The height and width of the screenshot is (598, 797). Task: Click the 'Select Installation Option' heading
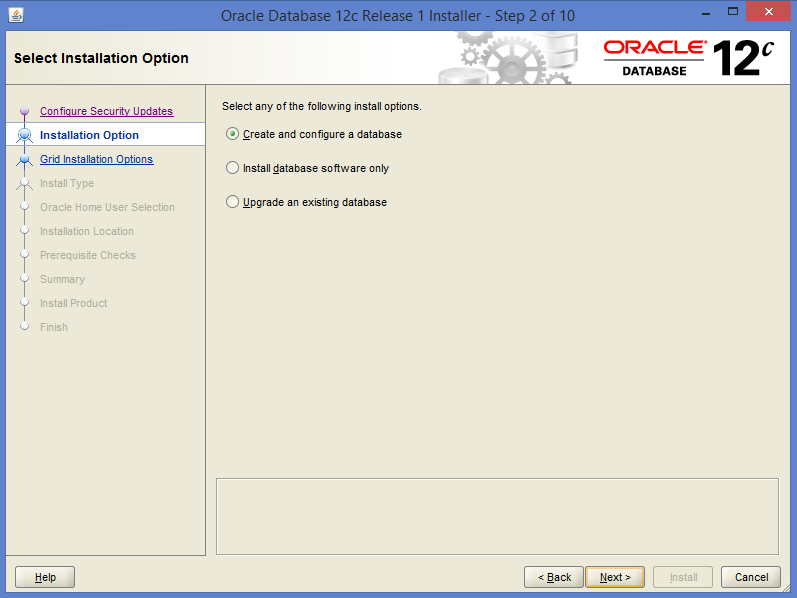coord(101,58)
